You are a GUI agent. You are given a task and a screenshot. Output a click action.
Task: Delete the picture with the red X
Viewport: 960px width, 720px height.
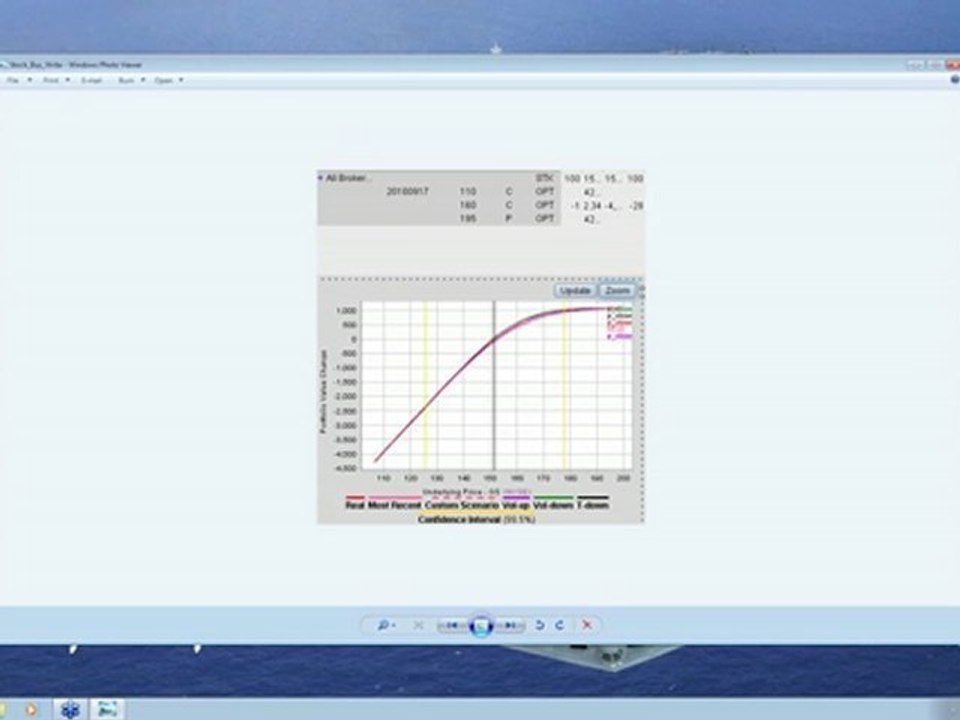pos(587,625)
